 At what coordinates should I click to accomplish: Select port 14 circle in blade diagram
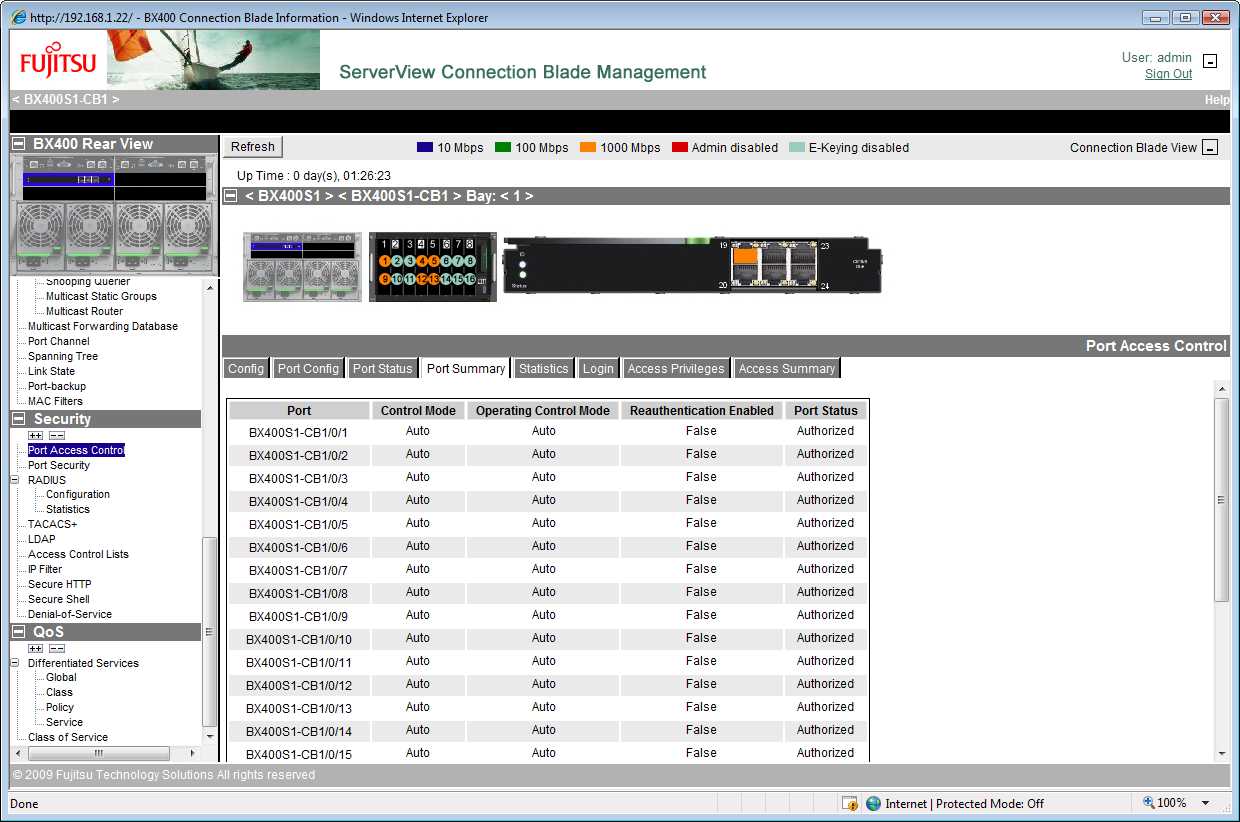click(445, 279)
